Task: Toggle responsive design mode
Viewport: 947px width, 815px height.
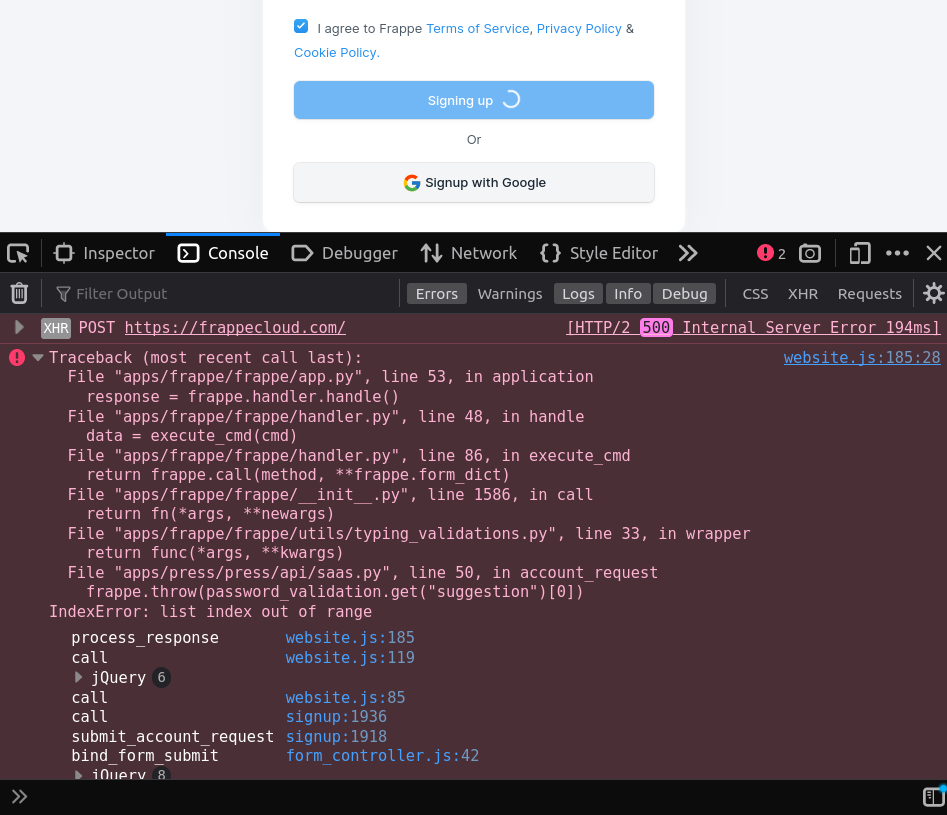Action: (859, 253)
